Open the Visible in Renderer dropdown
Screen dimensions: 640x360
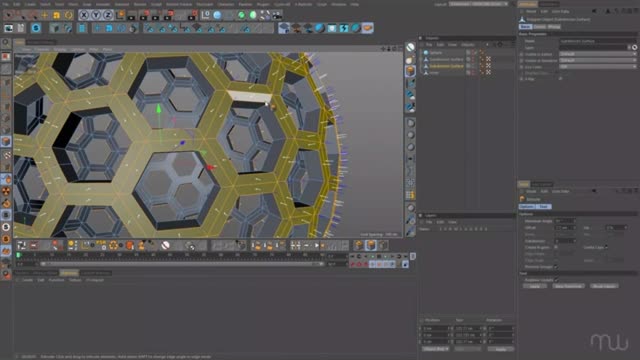[598, 60]
